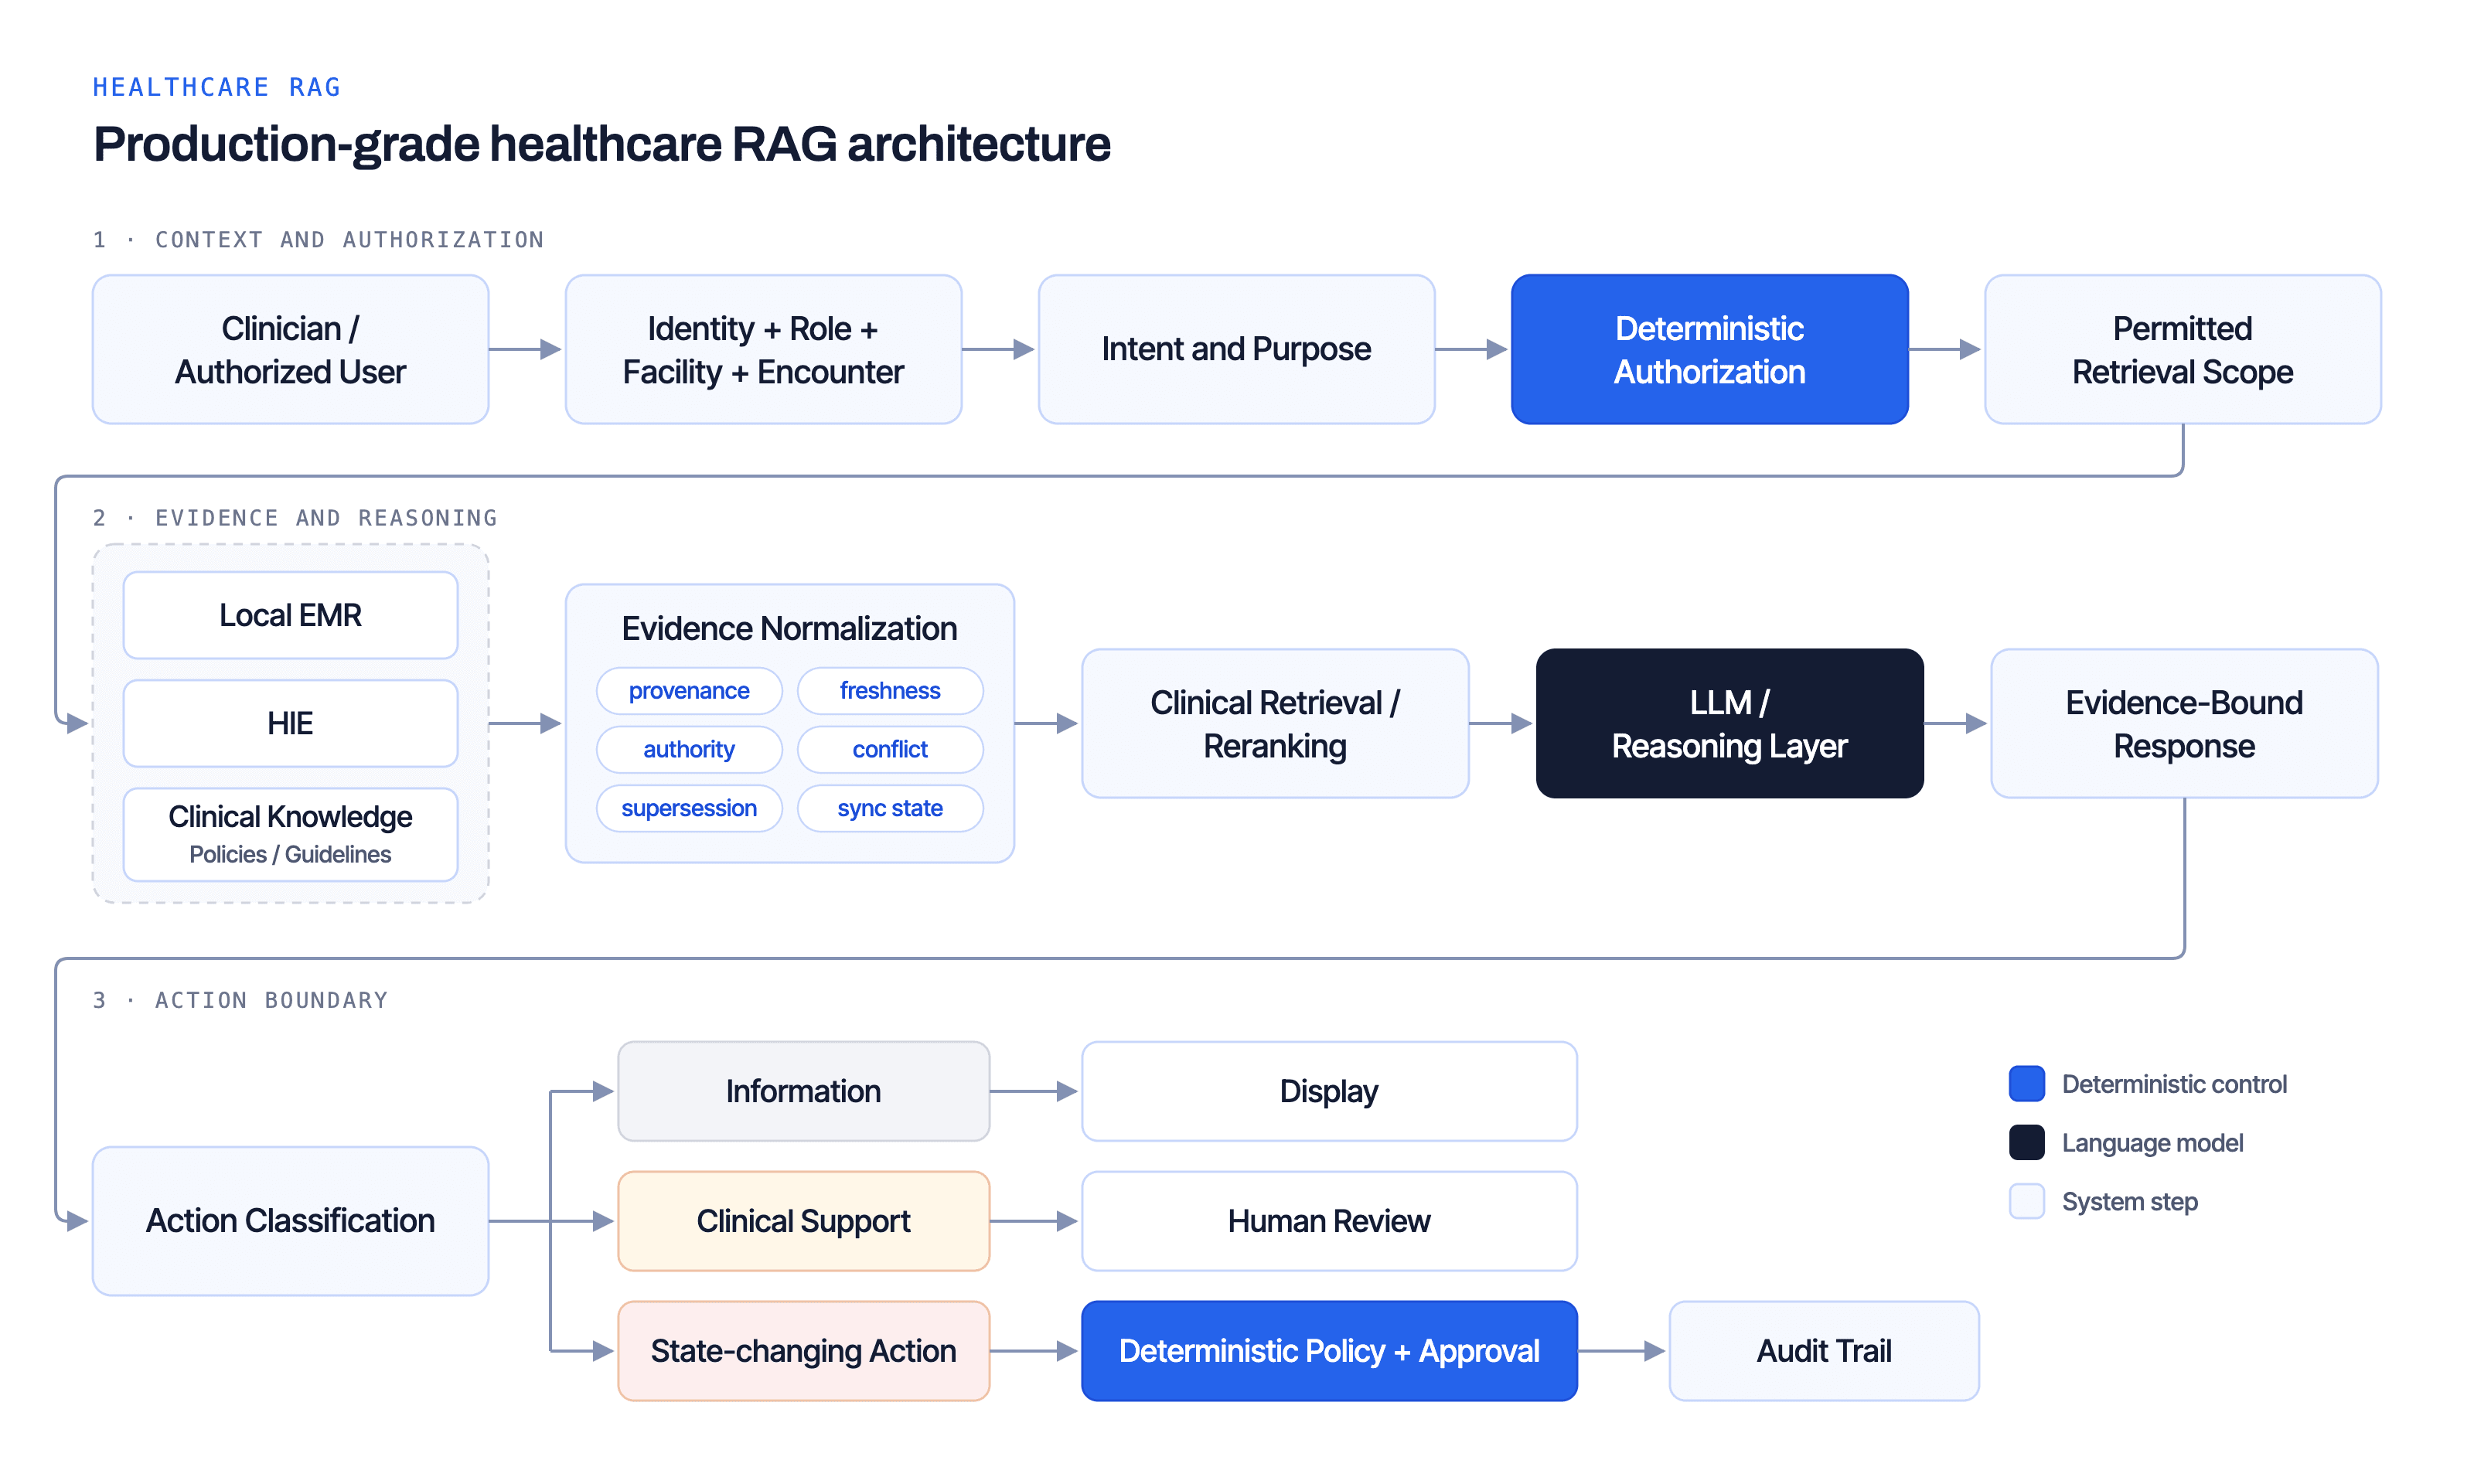2474x1484 pixels.
Task: Select the Clinical Retrieval / Reranking box
Action: [x=1275, y=723]
